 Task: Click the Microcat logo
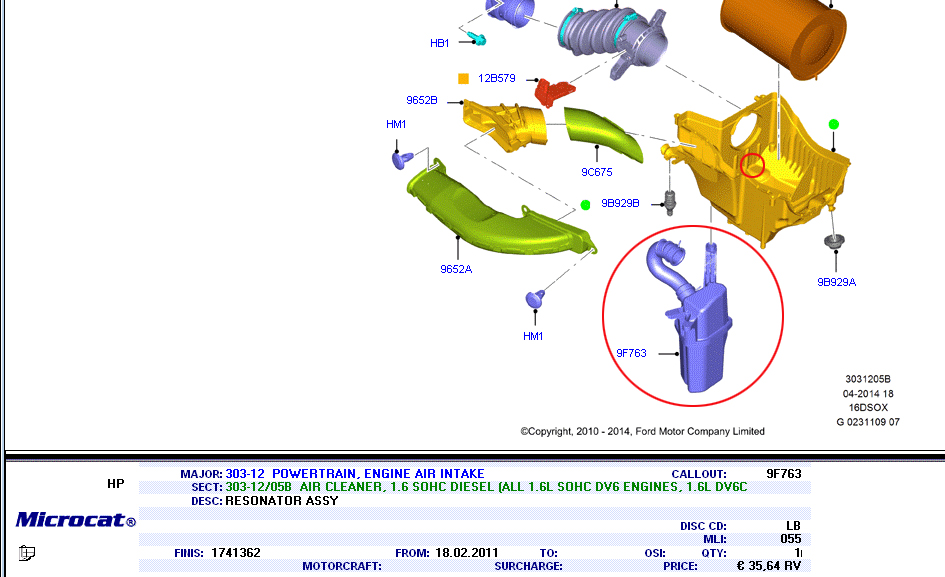pyautogui.click(x=75, y=519)
